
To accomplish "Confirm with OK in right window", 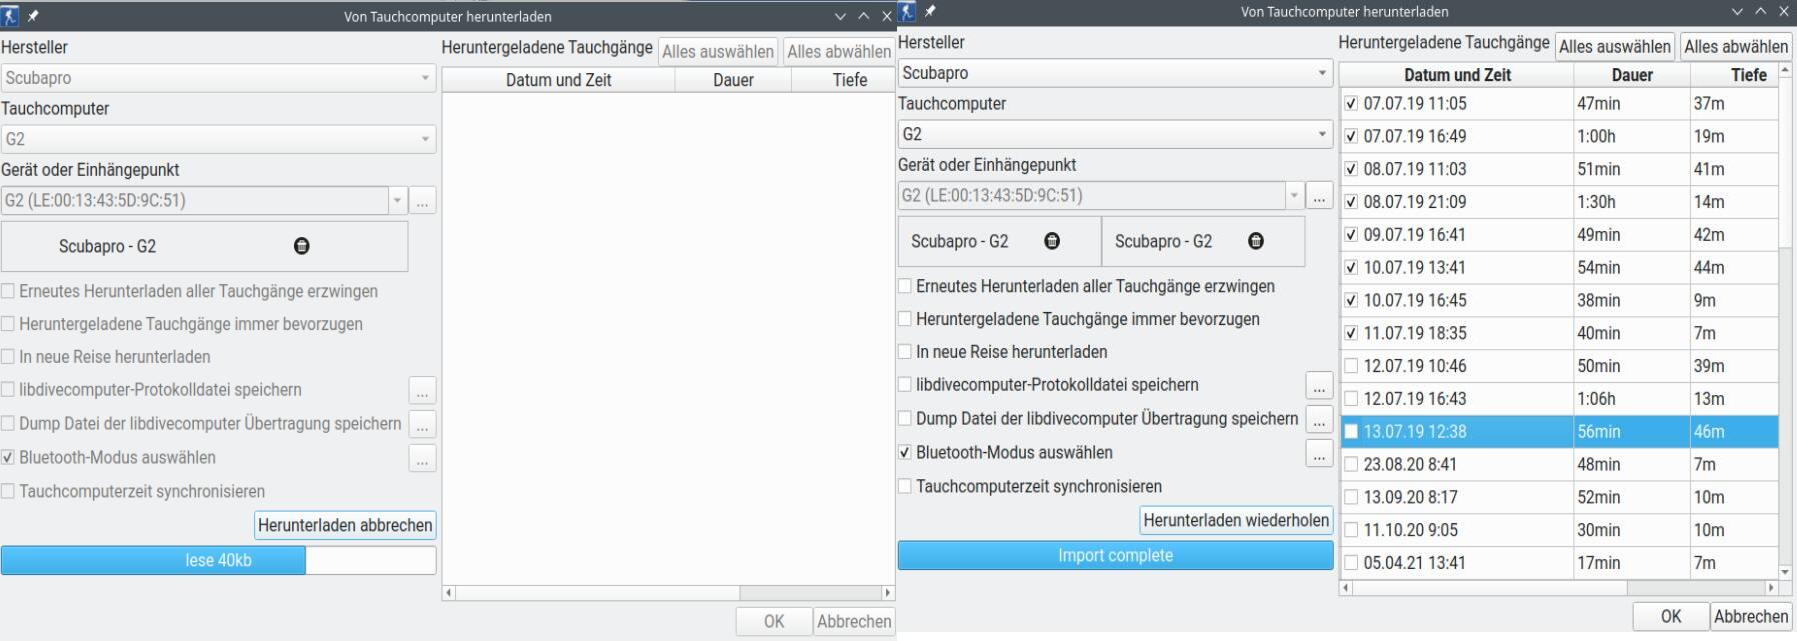I will (x=1671, y=616).
